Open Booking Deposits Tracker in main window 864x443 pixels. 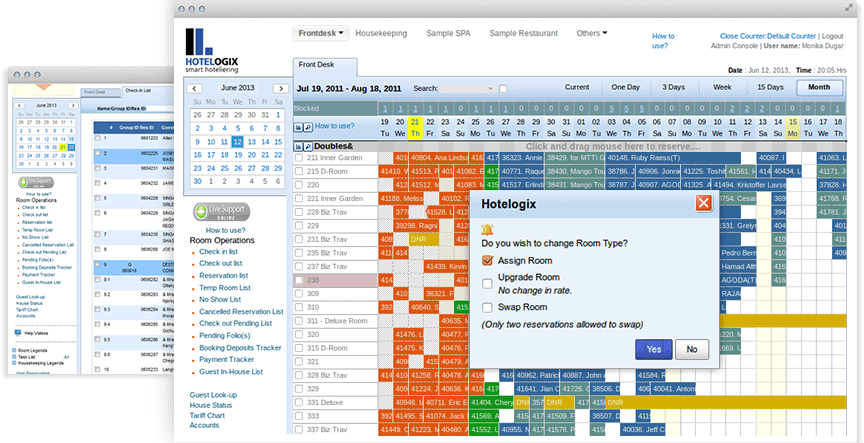tap(240, 348)
